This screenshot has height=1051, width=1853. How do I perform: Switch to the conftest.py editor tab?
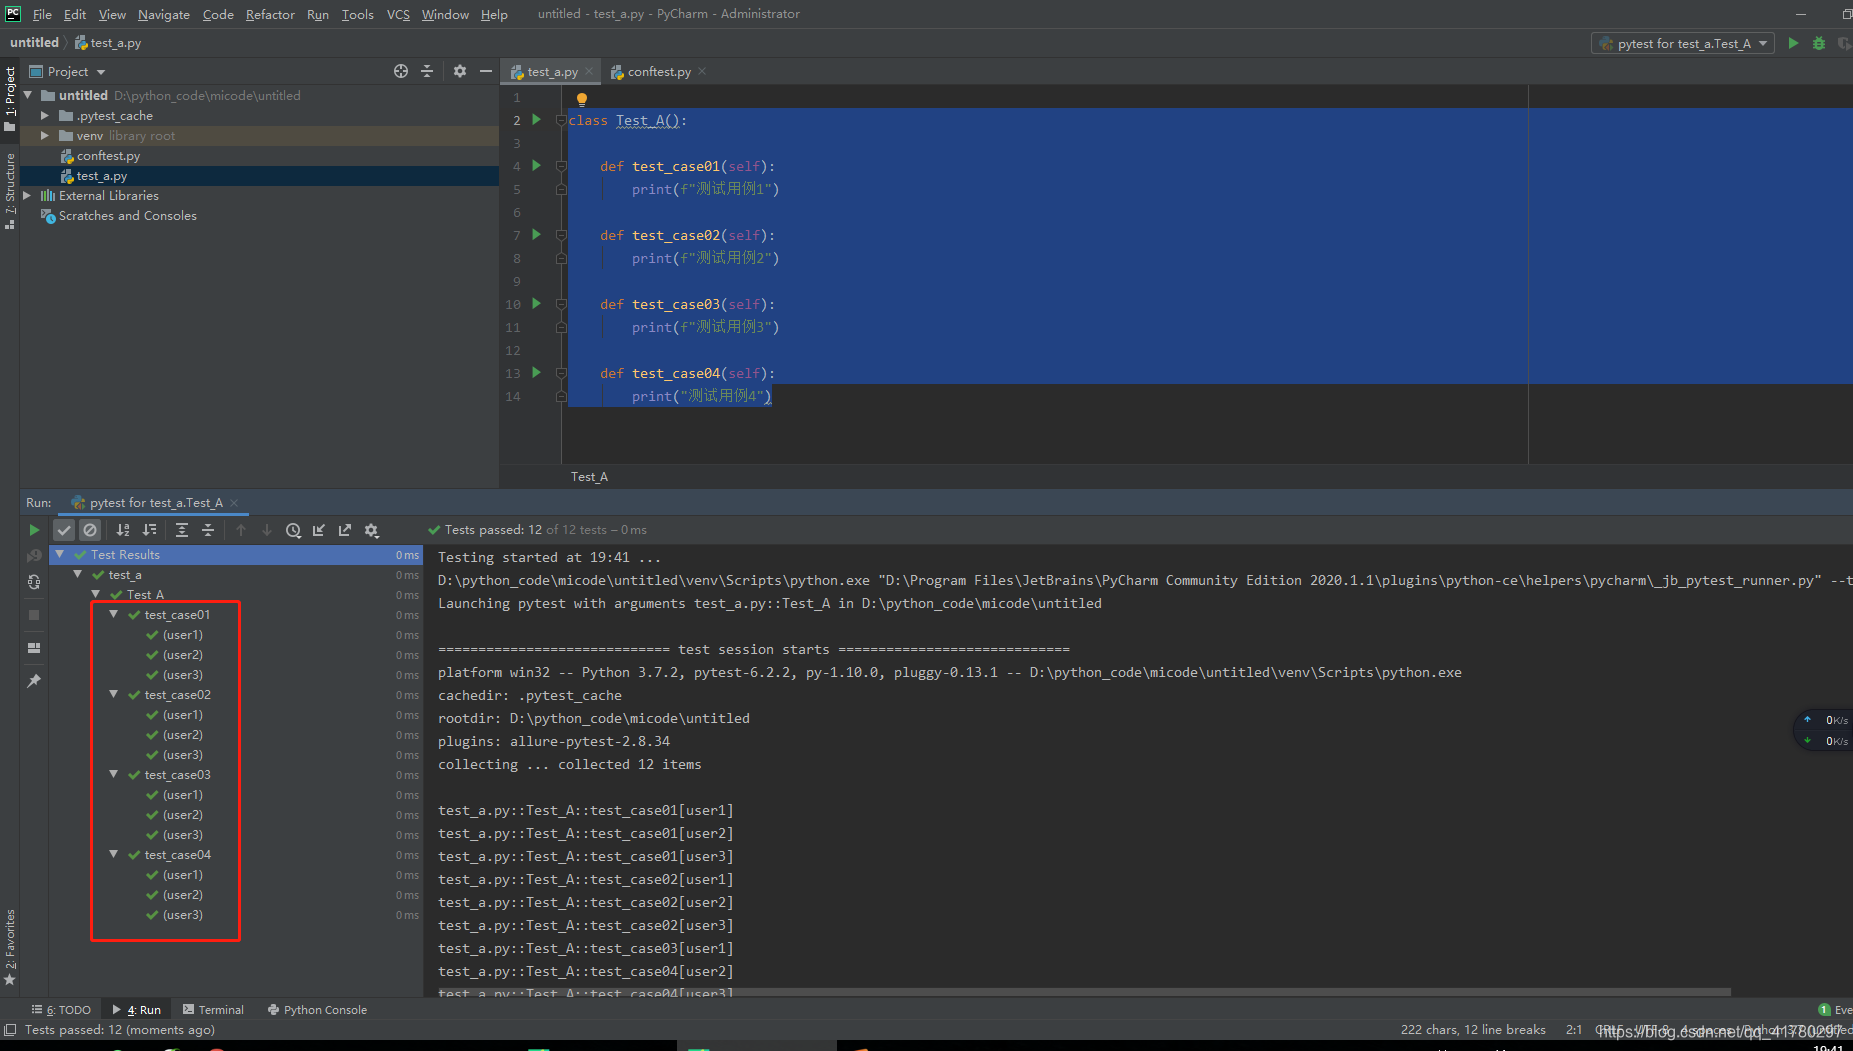[658, 72]
